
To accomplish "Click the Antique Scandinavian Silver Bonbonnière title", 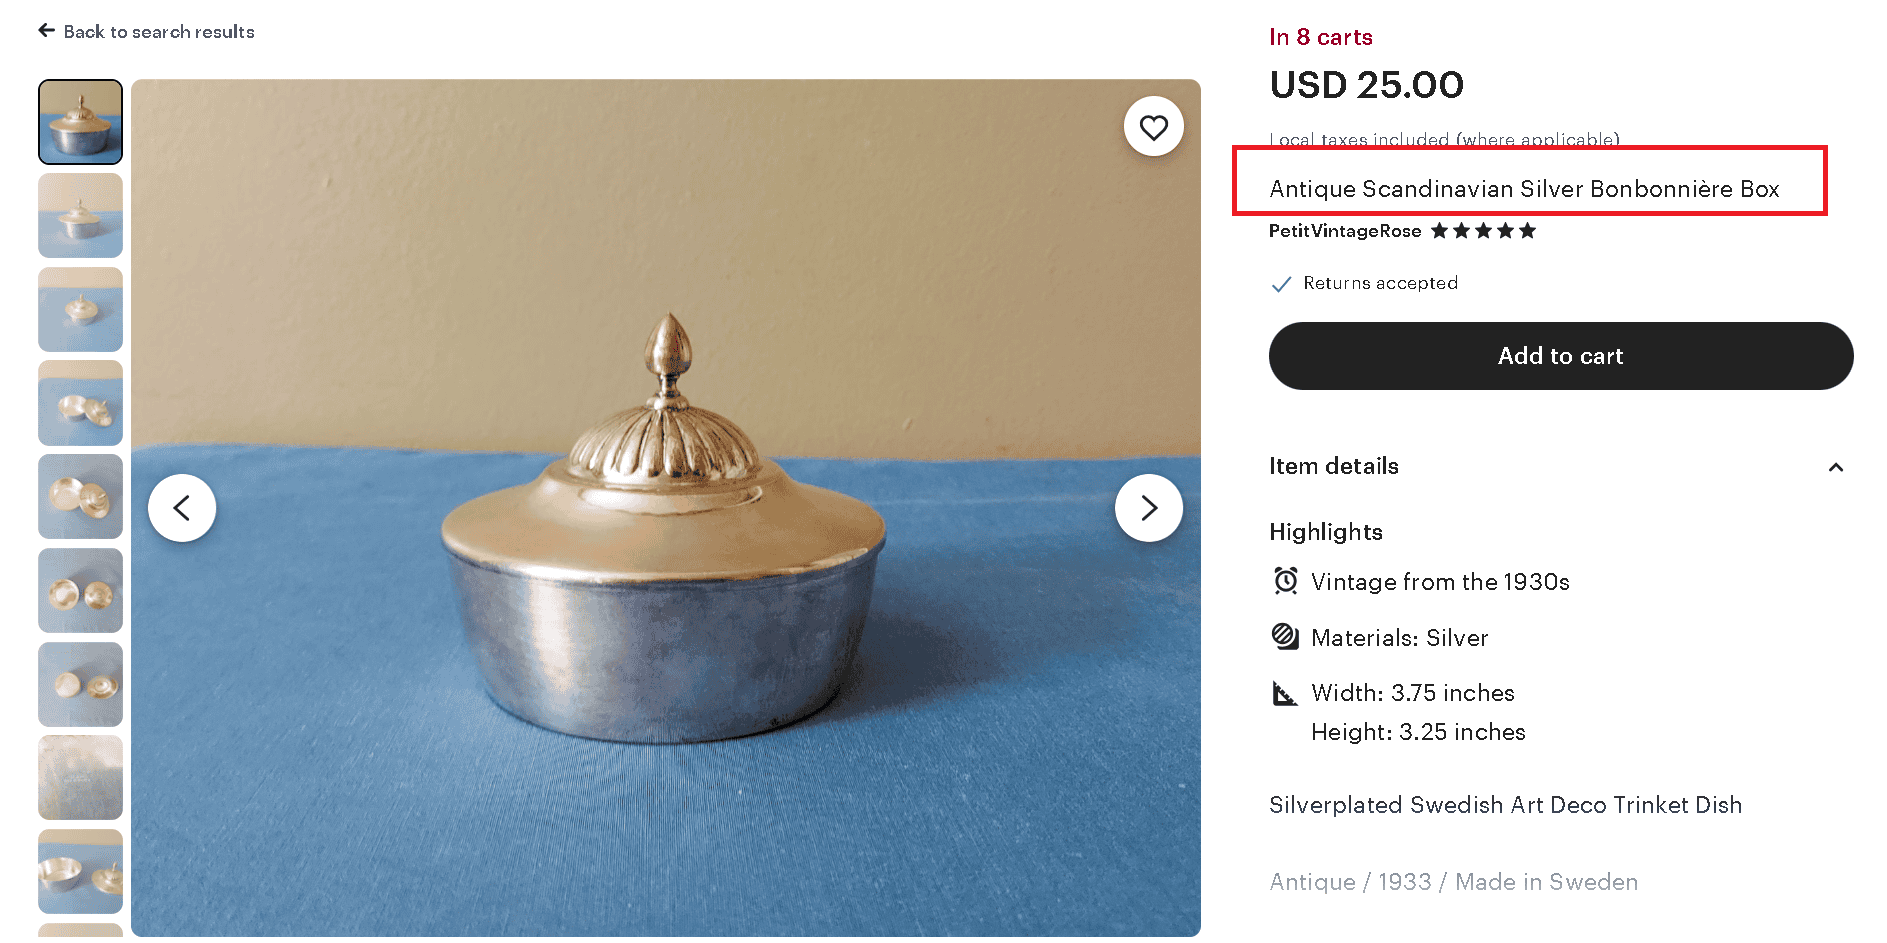I will [1523, 189].
